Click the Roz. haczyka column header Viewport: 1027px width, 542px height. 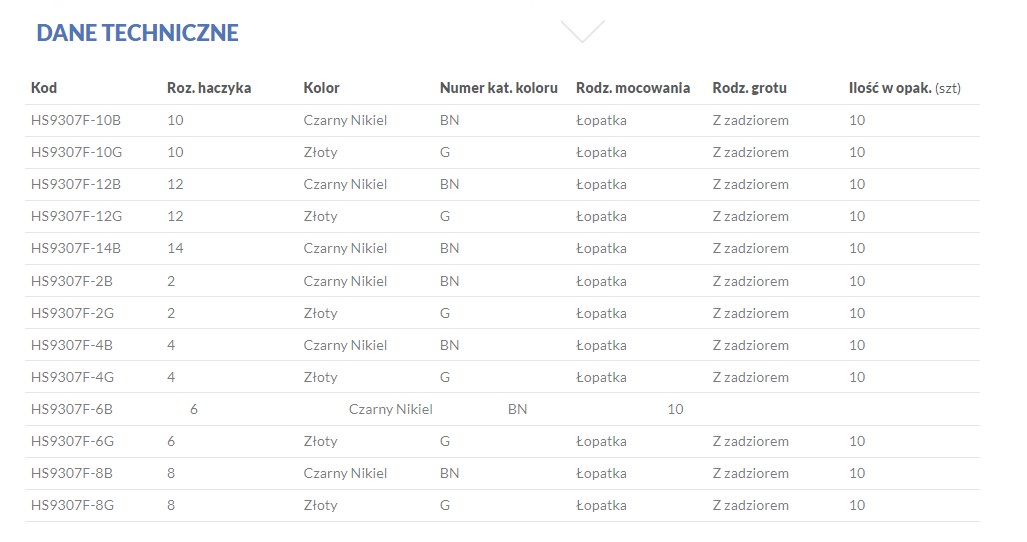(209, 88)
